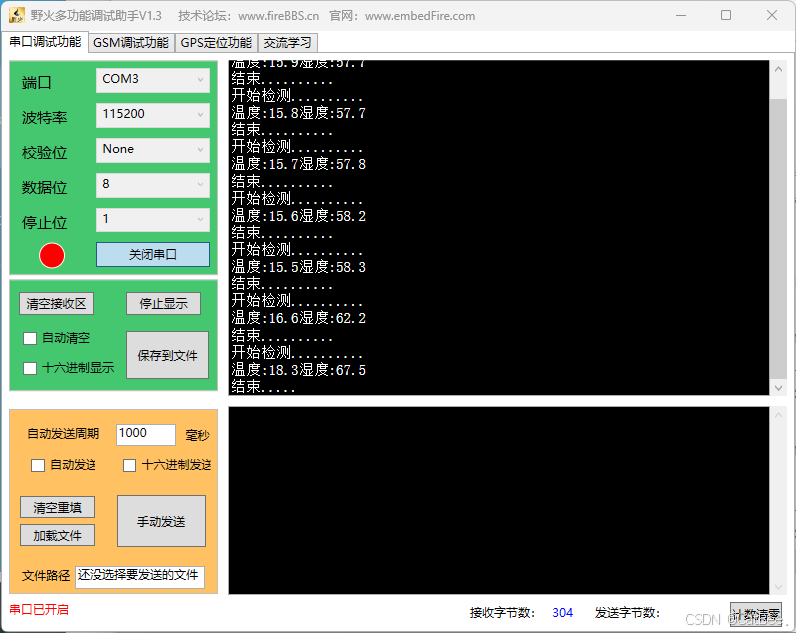Maximize the 野火多功能调试助手 window

coord(726,16)
